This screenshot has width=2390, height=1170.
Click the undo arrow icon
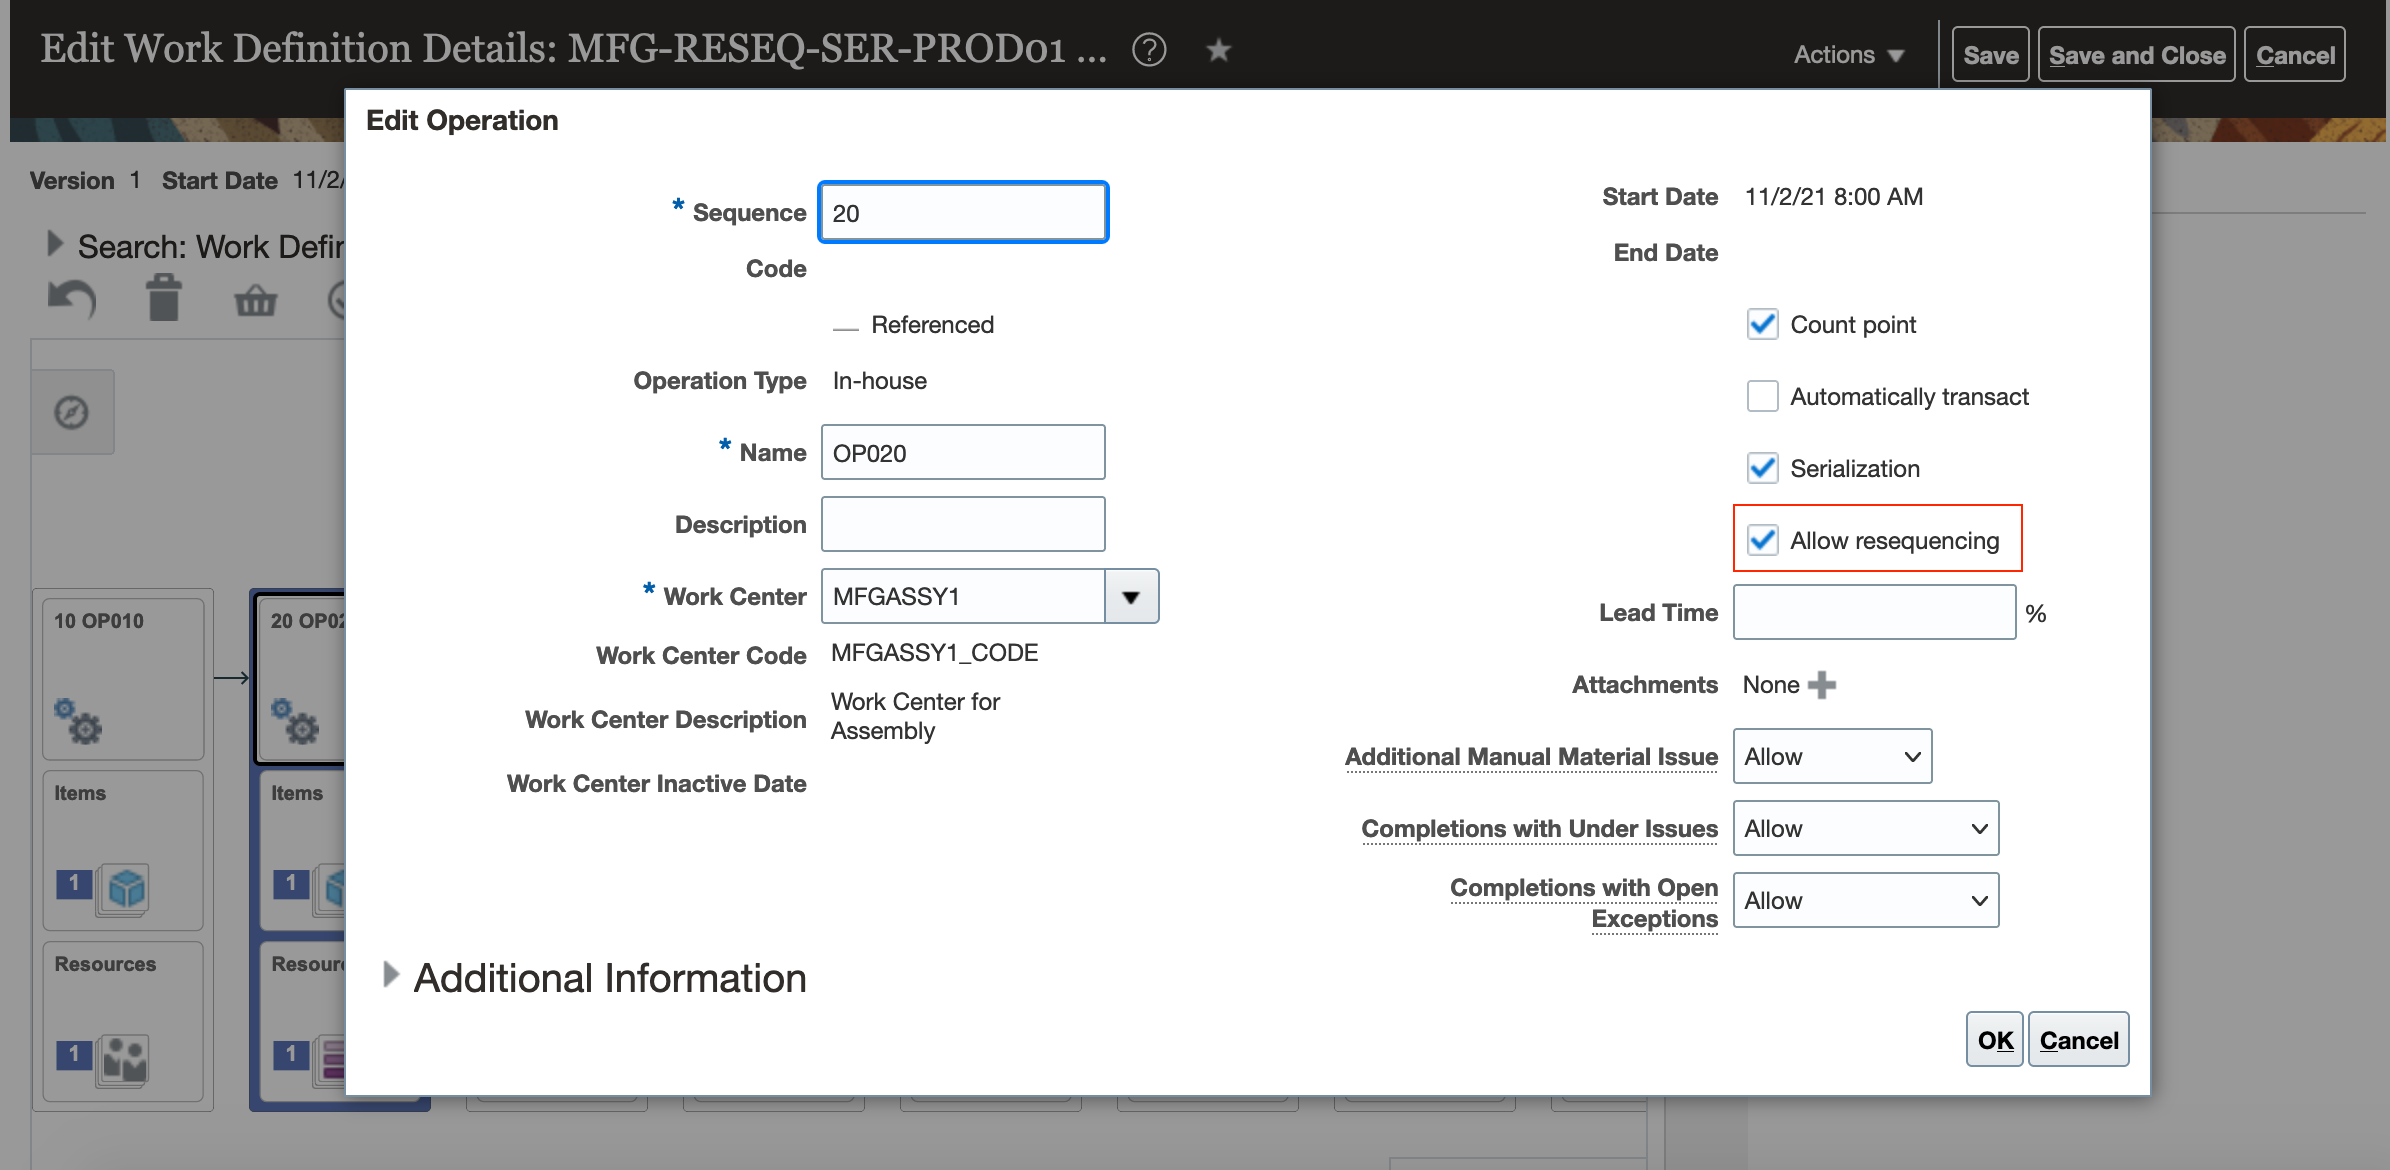(72, 299)
